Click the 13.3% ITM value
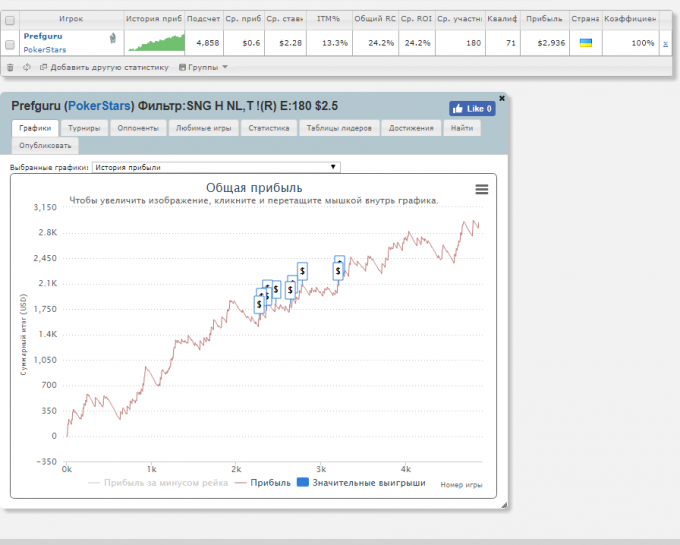 (x=335, y=43)
